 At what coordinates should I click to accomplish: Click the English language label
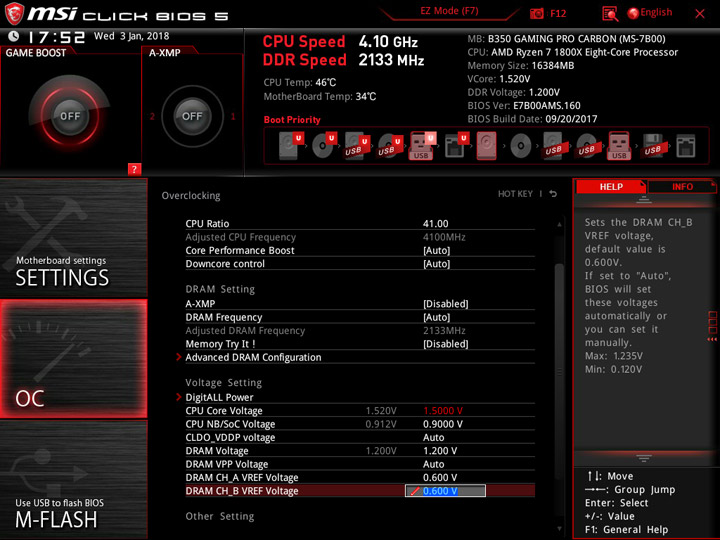click(x=656, y=12)
